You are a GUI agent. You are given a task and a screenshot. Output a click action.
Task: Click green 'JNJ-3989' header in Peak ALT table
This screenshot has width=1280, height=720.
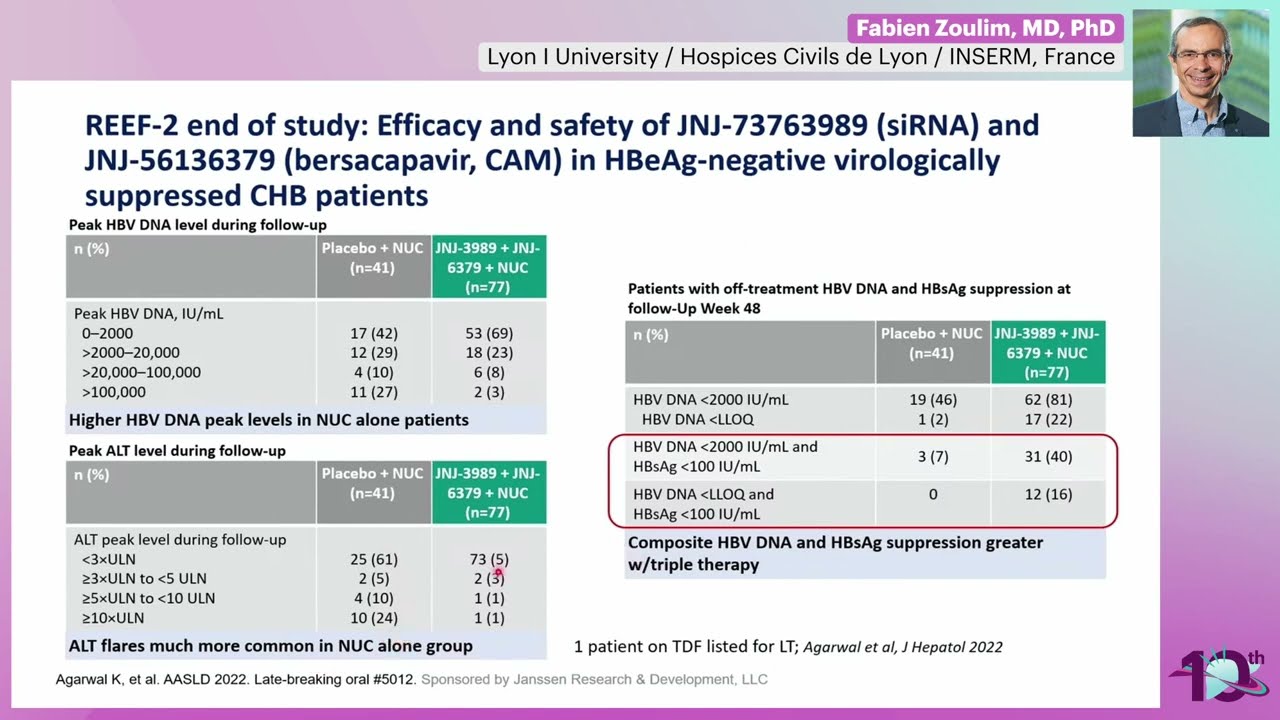[488, 493]
